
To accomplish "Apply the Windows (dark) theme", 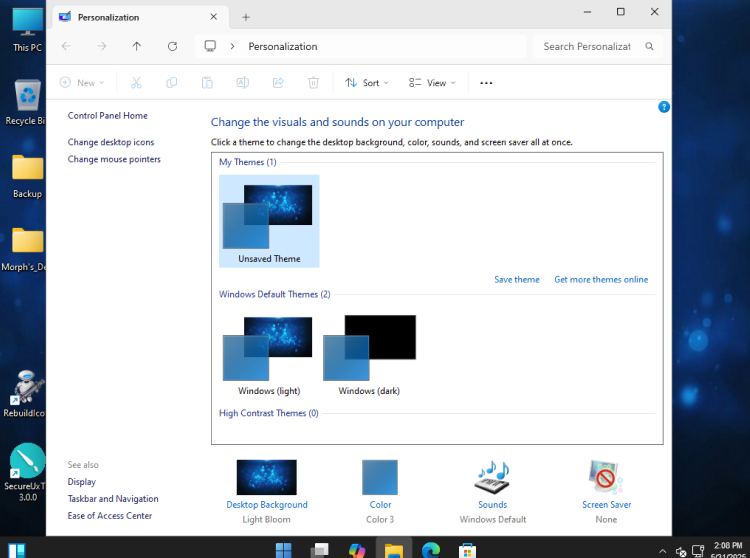I will coord(369,355).
